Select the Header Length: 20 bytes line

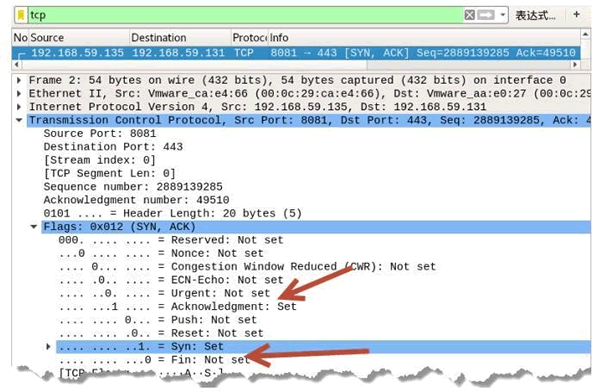(173, 213)
